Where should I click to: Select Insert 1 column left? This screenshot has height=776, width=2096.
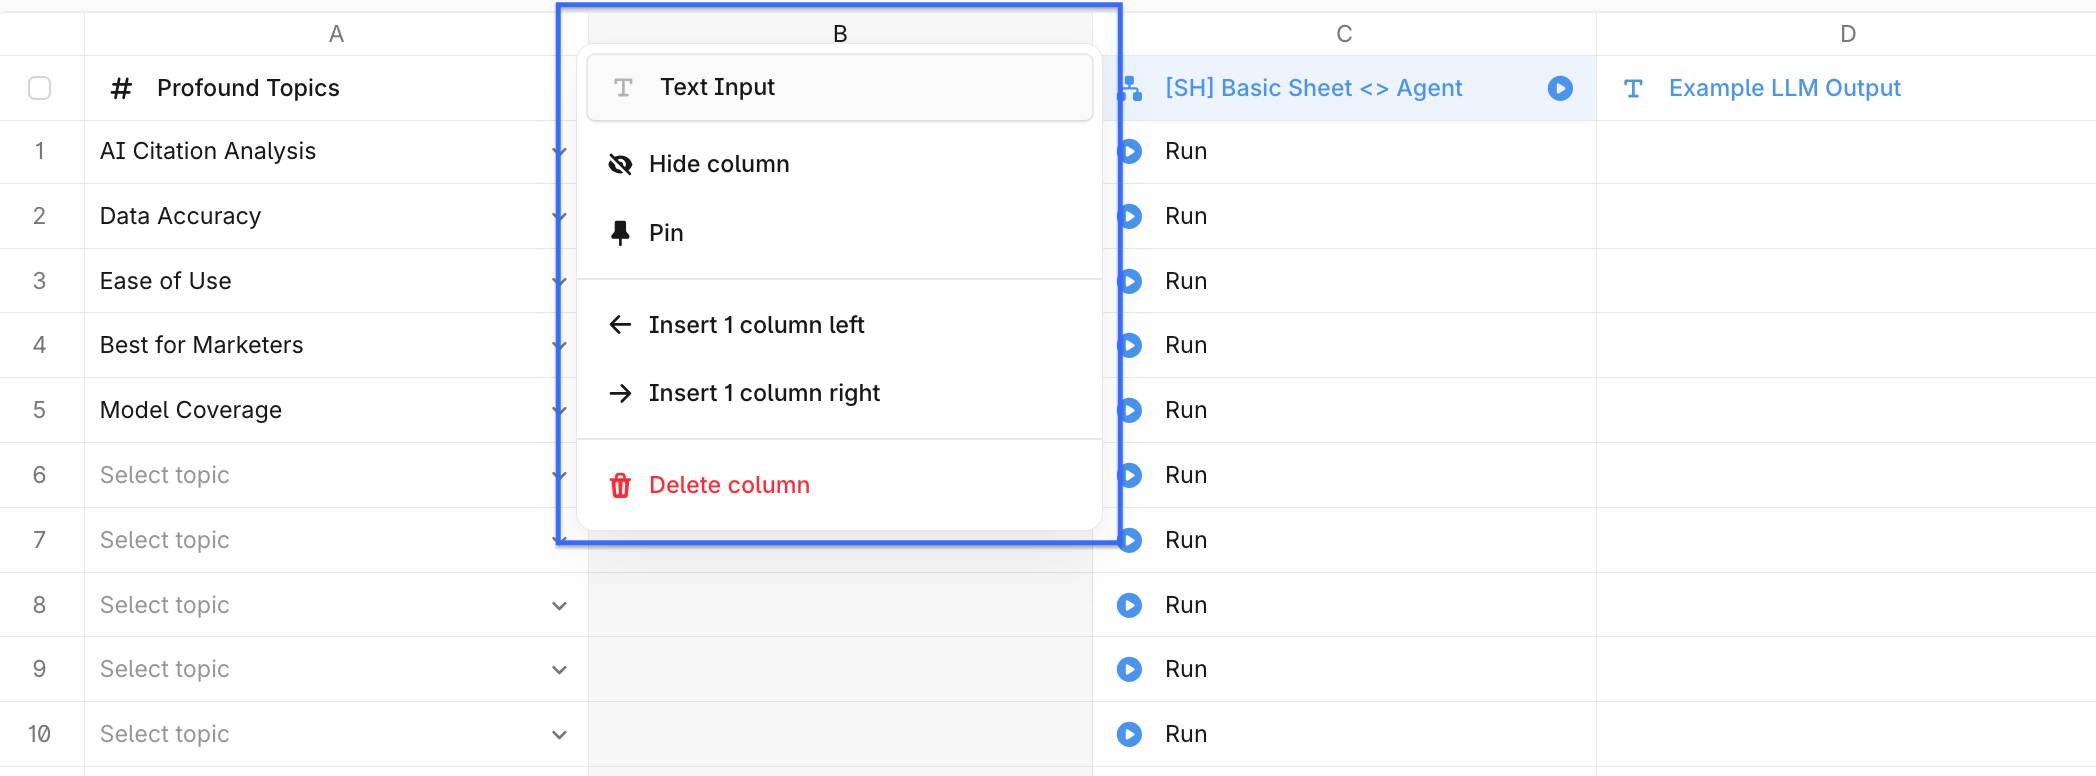click(x=839, y=325)
